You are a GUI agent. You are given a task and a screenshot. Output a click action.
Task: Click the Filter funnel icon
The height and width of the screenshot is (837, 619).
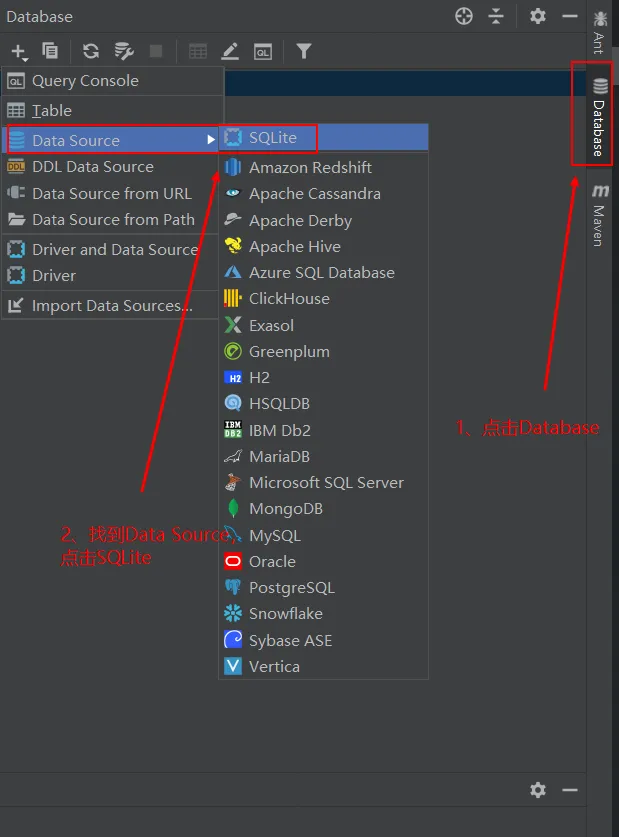[x=303, y=51]
